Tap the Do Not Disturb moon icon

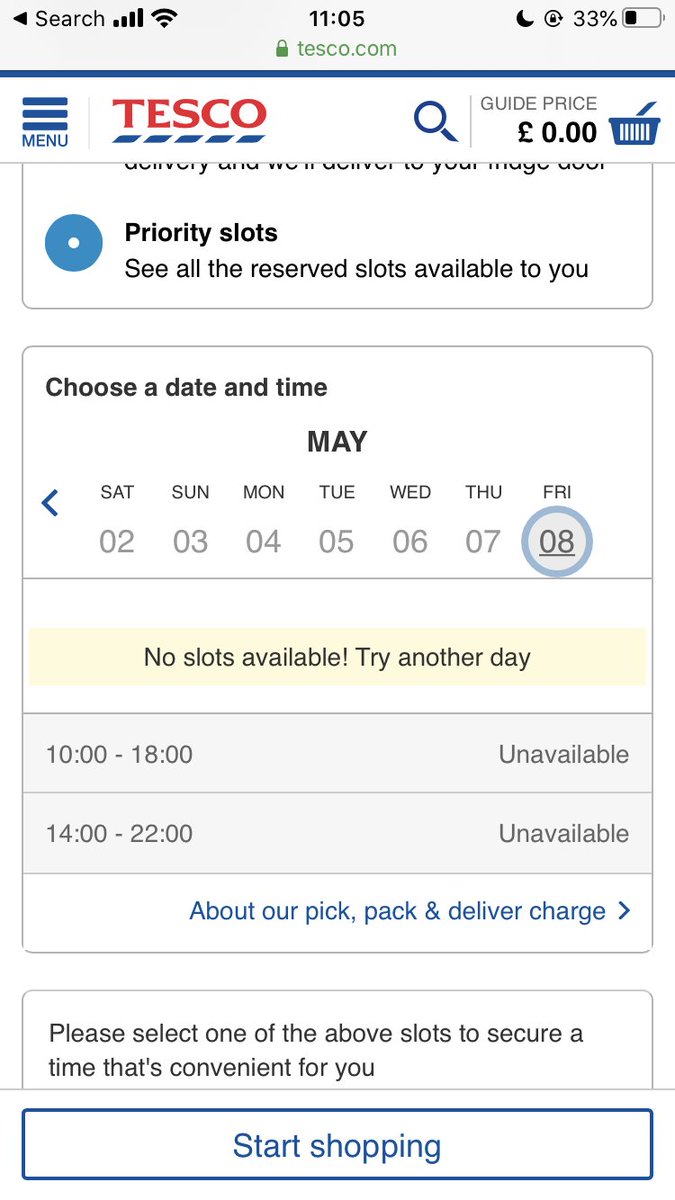tap(525, 19)
